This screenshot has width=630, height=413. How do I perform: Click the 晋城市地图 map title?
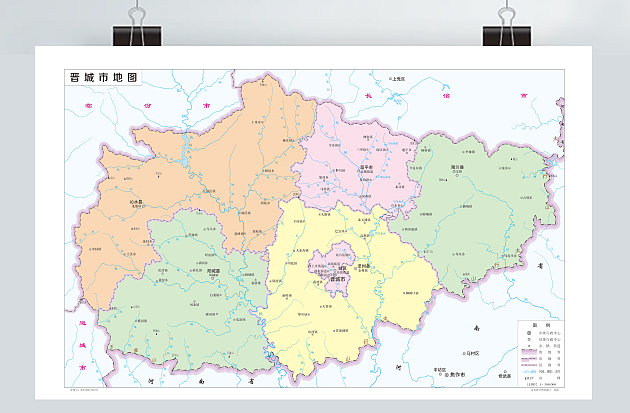pyautogui.click(x=102, y=77)
